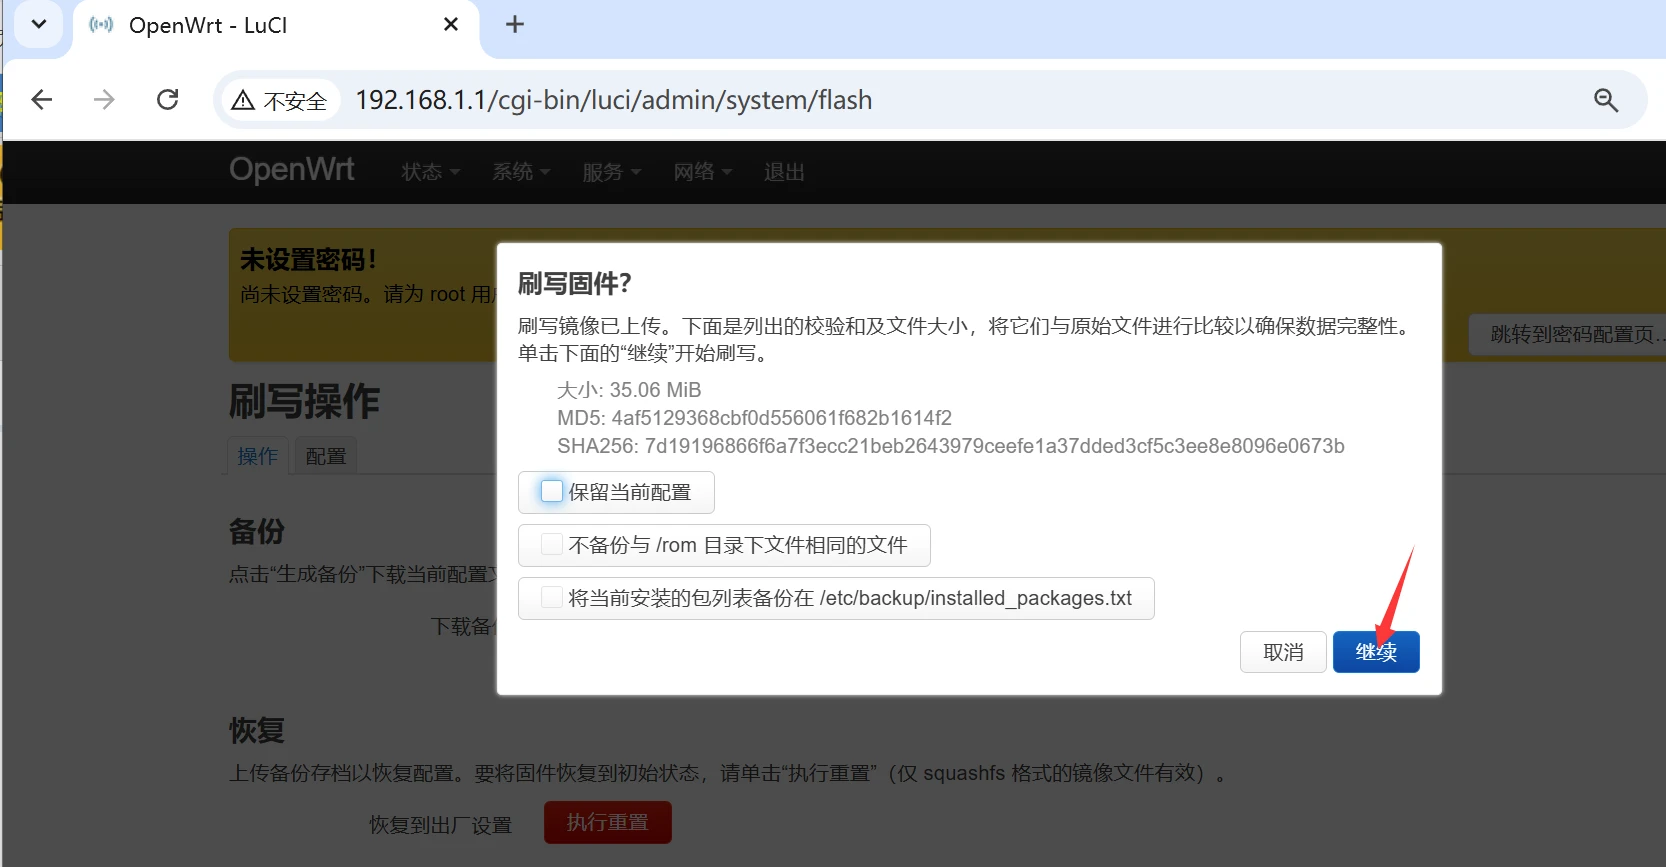This screenshot has height=867, width=1666.
Task: Click 取消 to cancel flashing
Action: pos(1283,652)
